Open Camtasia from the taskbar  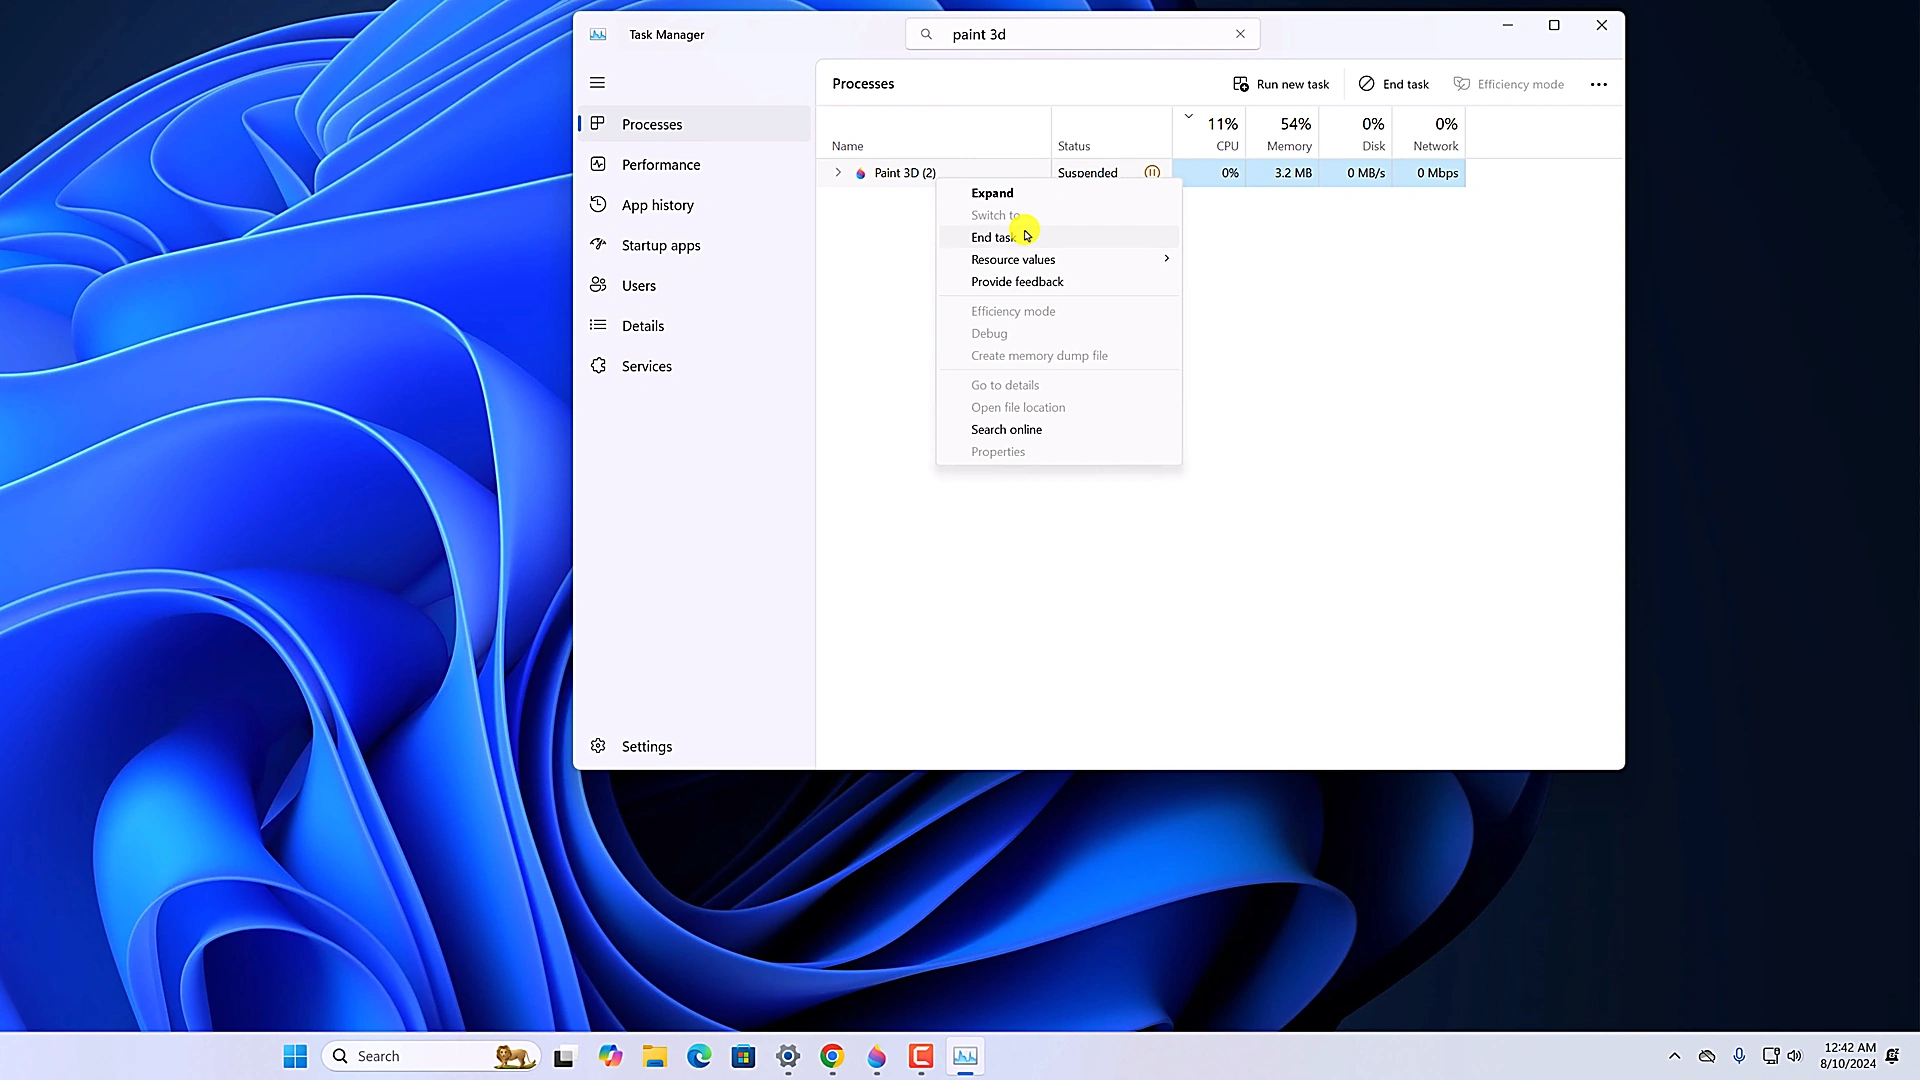(x=921, y=1056)
